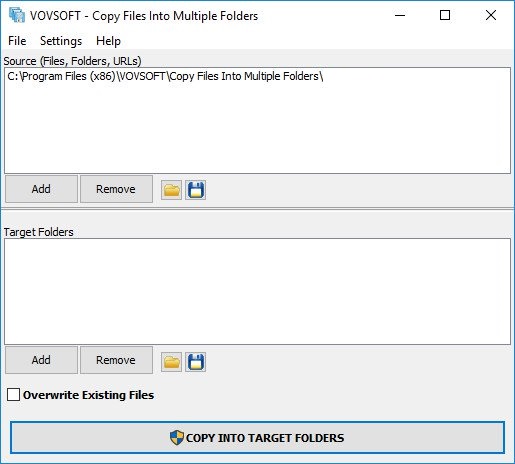Image resolution: width=515 pixels, height=464 pixels.
Task: Close the Copy Files Into Multiple Folders window
Action: 491,15
